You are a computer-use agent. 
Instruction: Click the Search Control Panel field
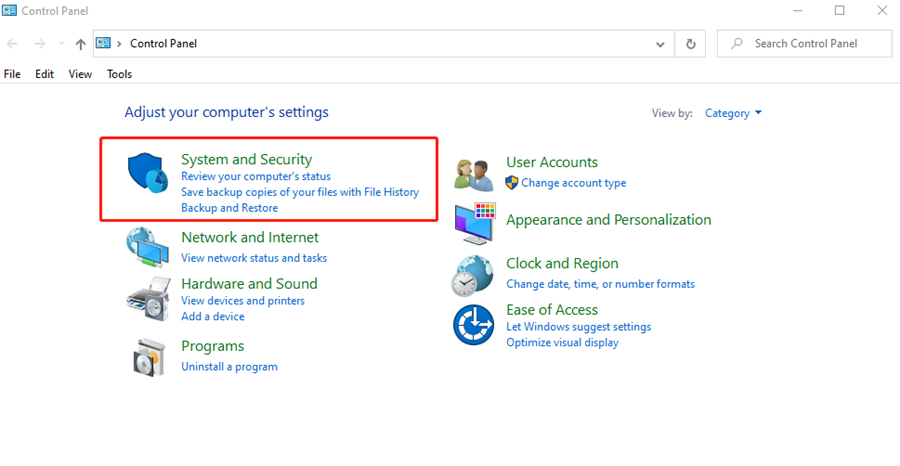805,44
